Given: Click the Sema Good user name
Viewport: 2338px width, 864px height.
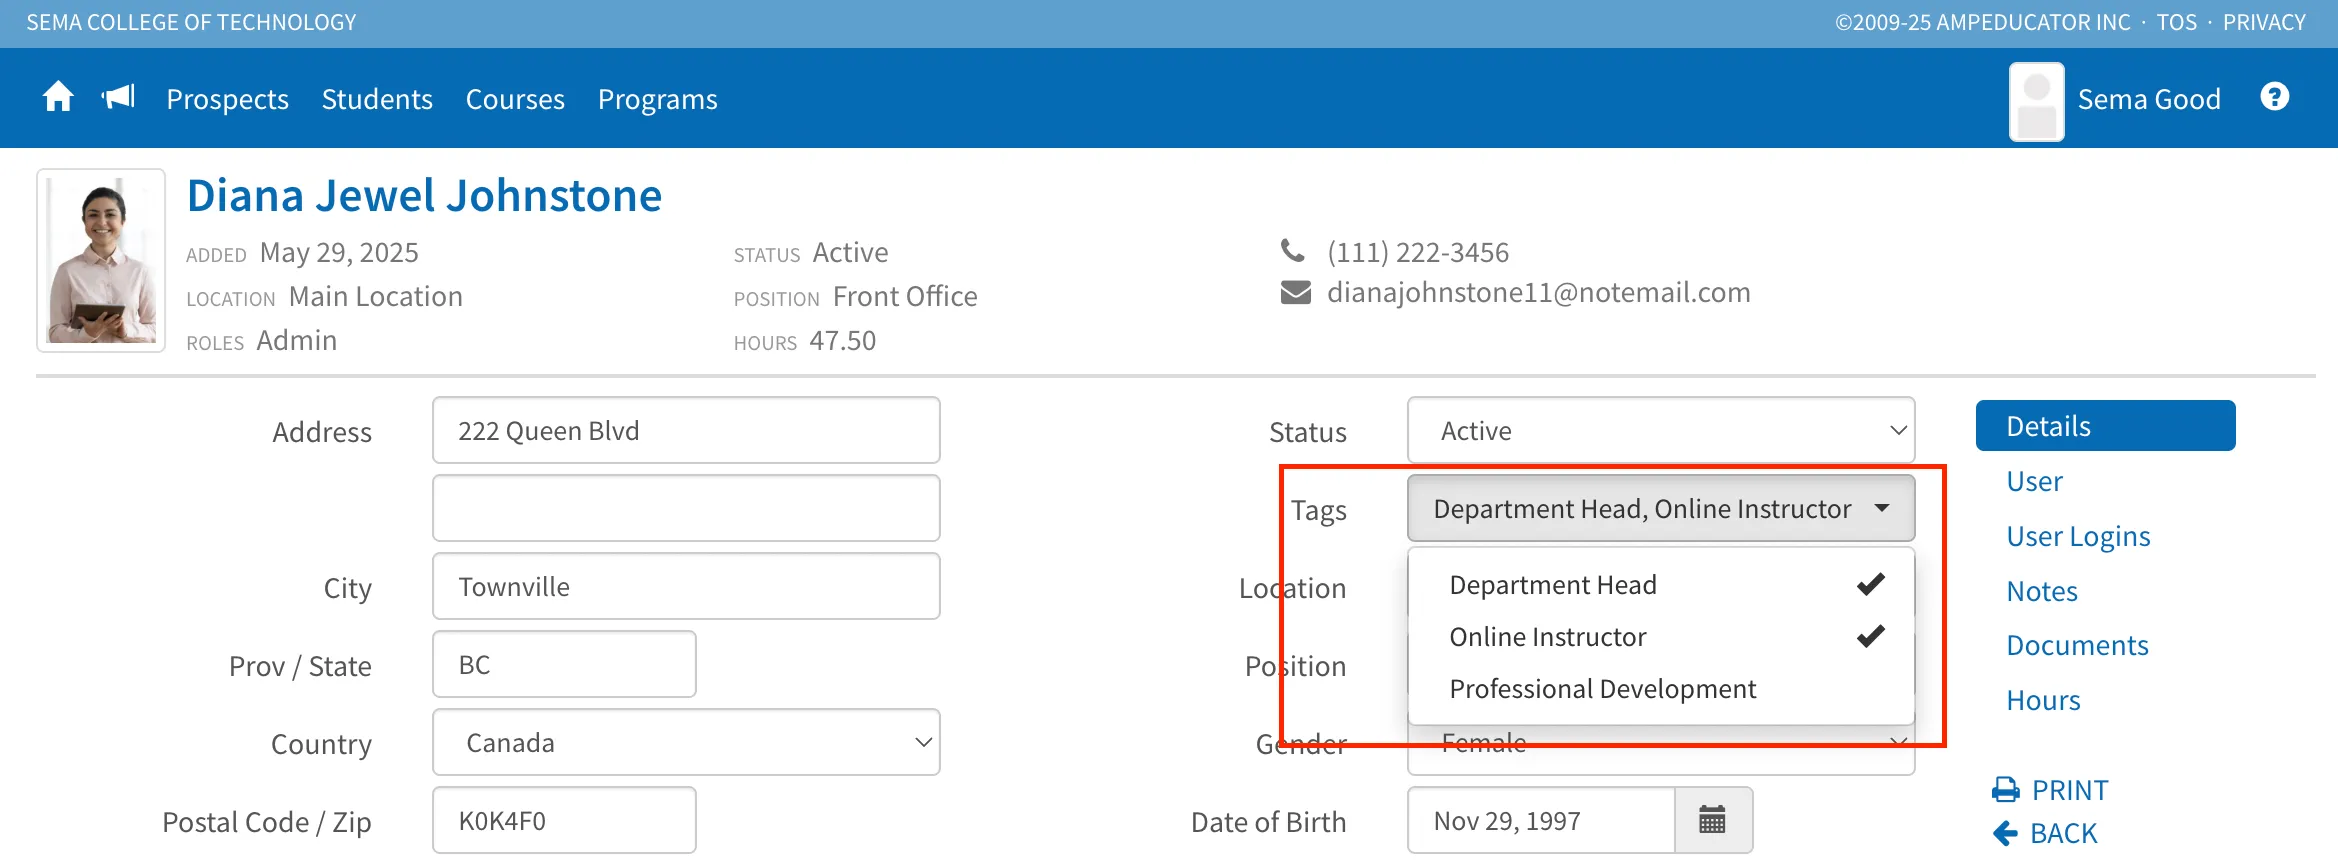Looking at the screenshot, I should 2149,99.
